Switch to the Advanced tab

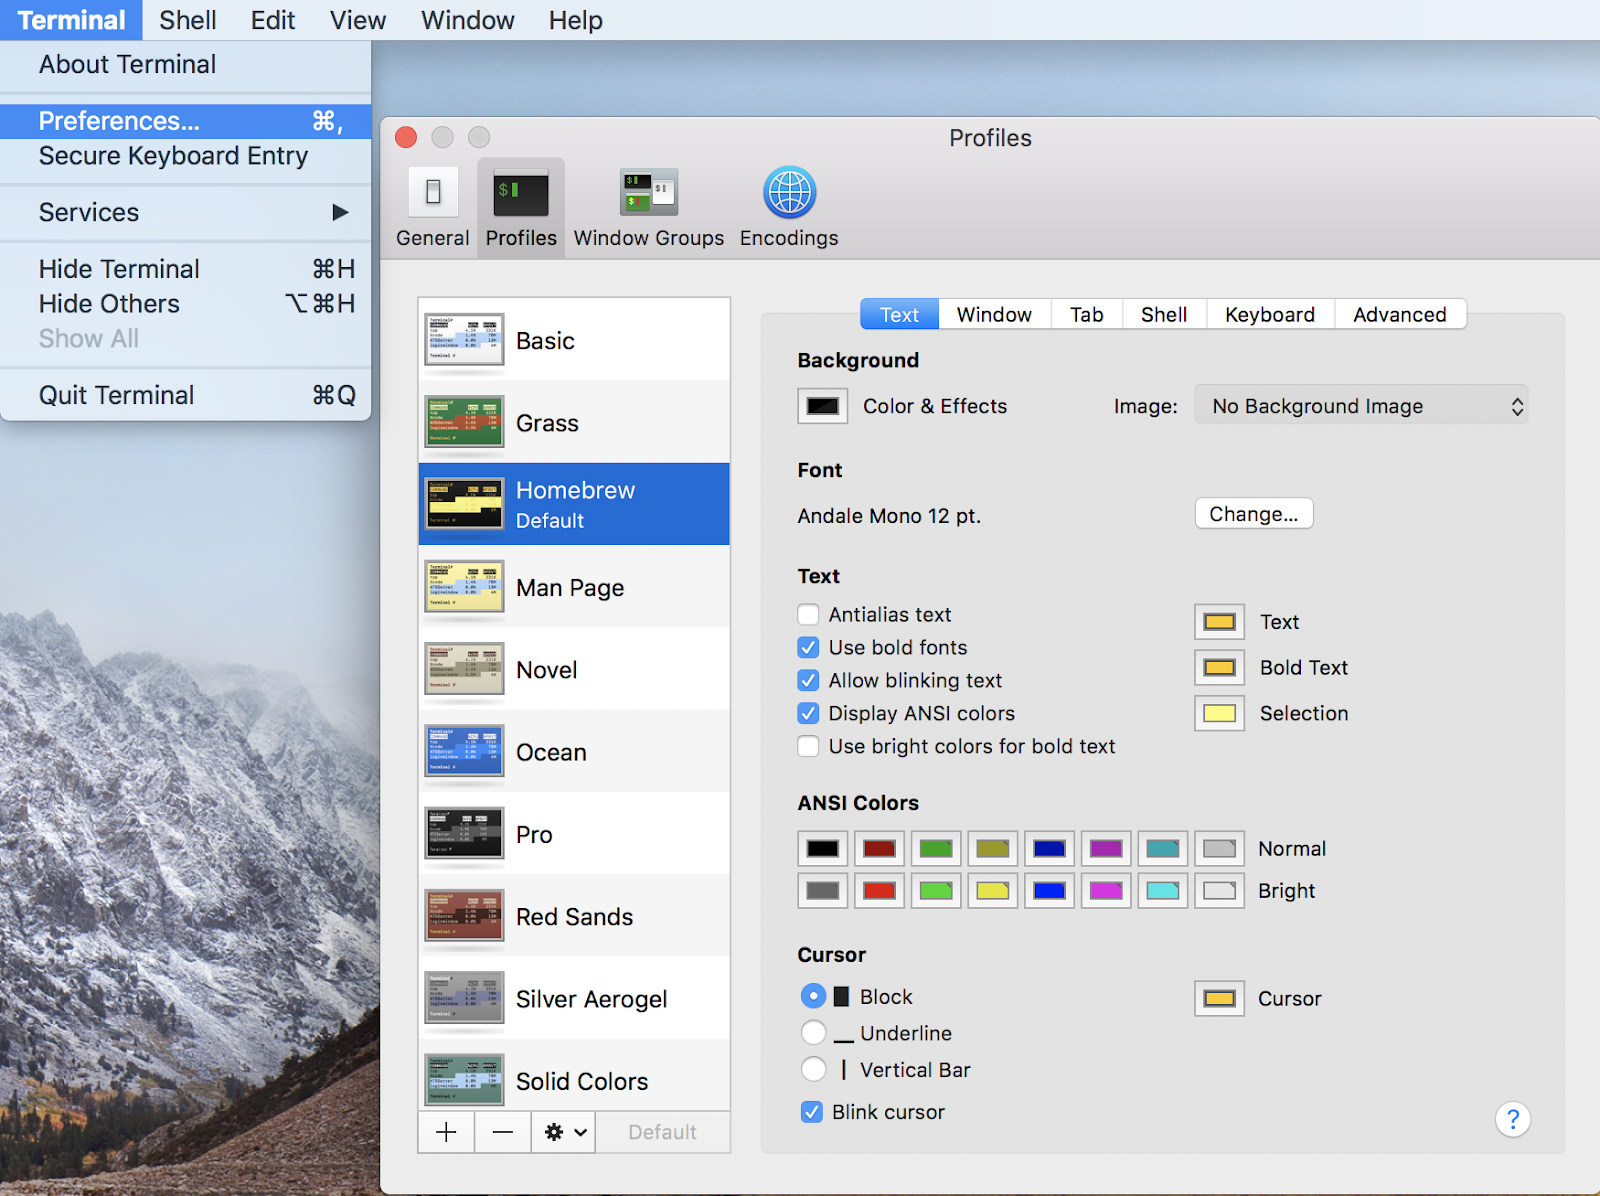point(1400,314)
